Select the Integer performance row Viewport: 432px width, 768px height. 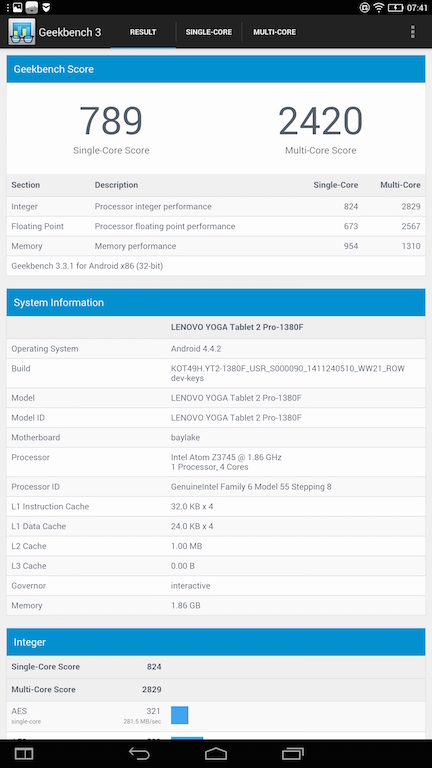pos(216,207)
